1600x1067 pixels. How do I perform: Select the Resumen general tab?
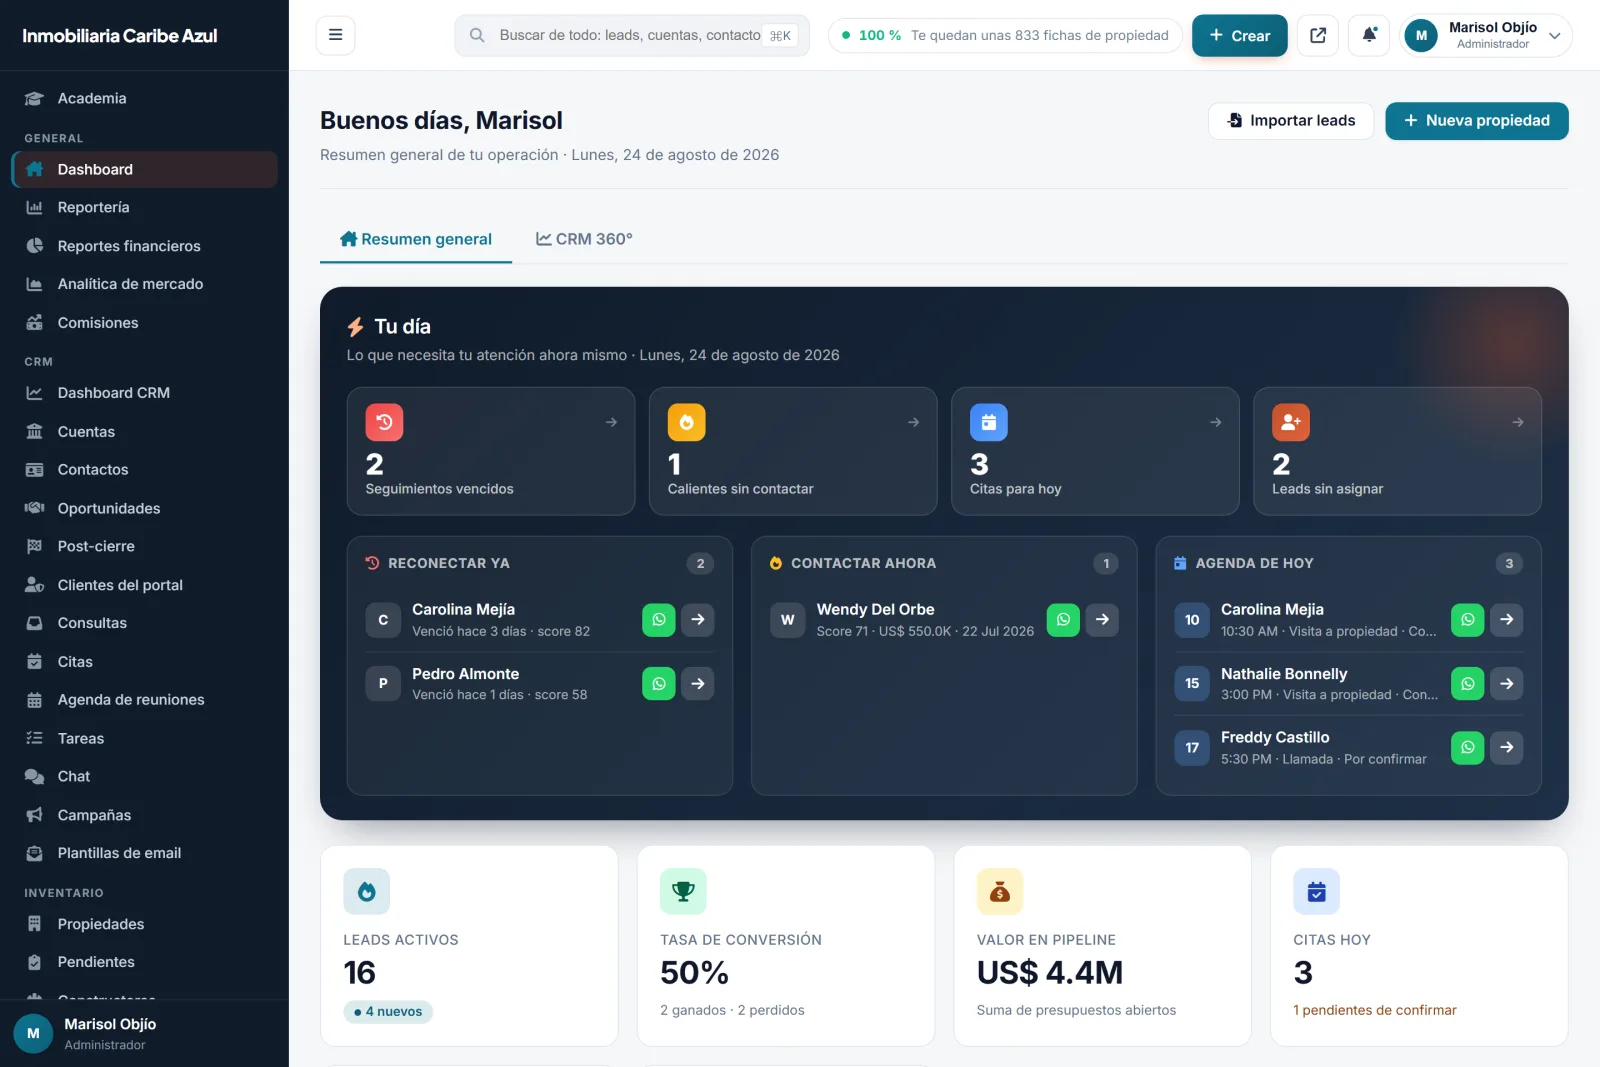(x=416, y=239)
